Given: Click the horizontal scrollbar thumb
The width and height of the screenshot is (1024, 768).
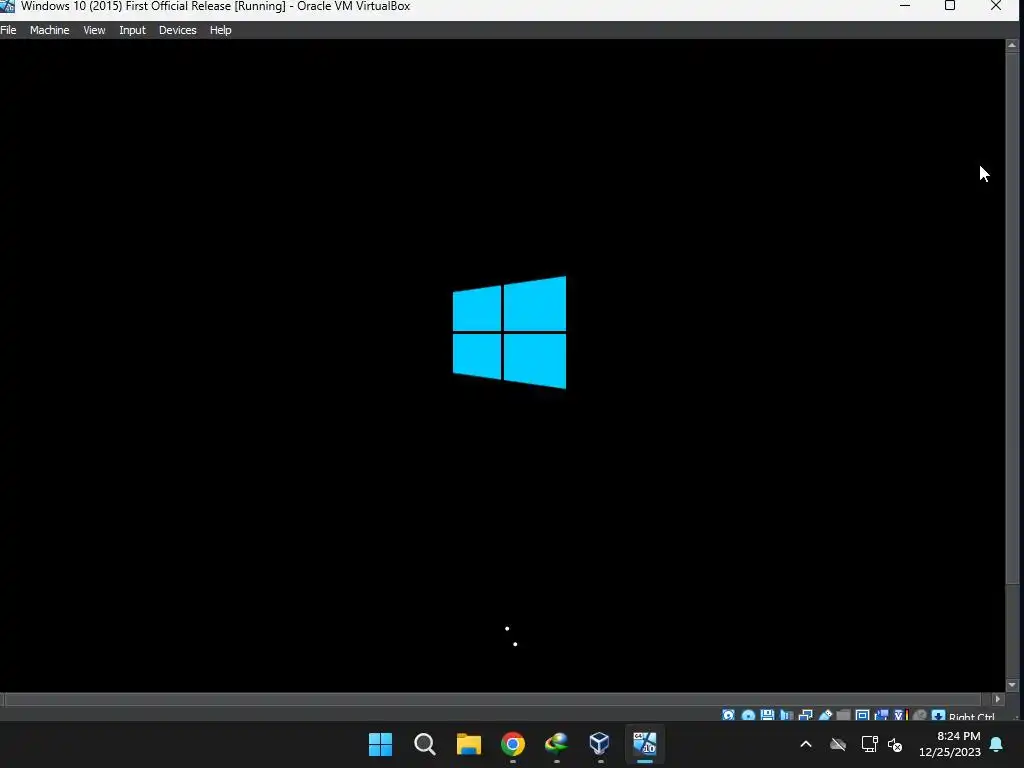Looking at the screenshot, I should (493, 699).
